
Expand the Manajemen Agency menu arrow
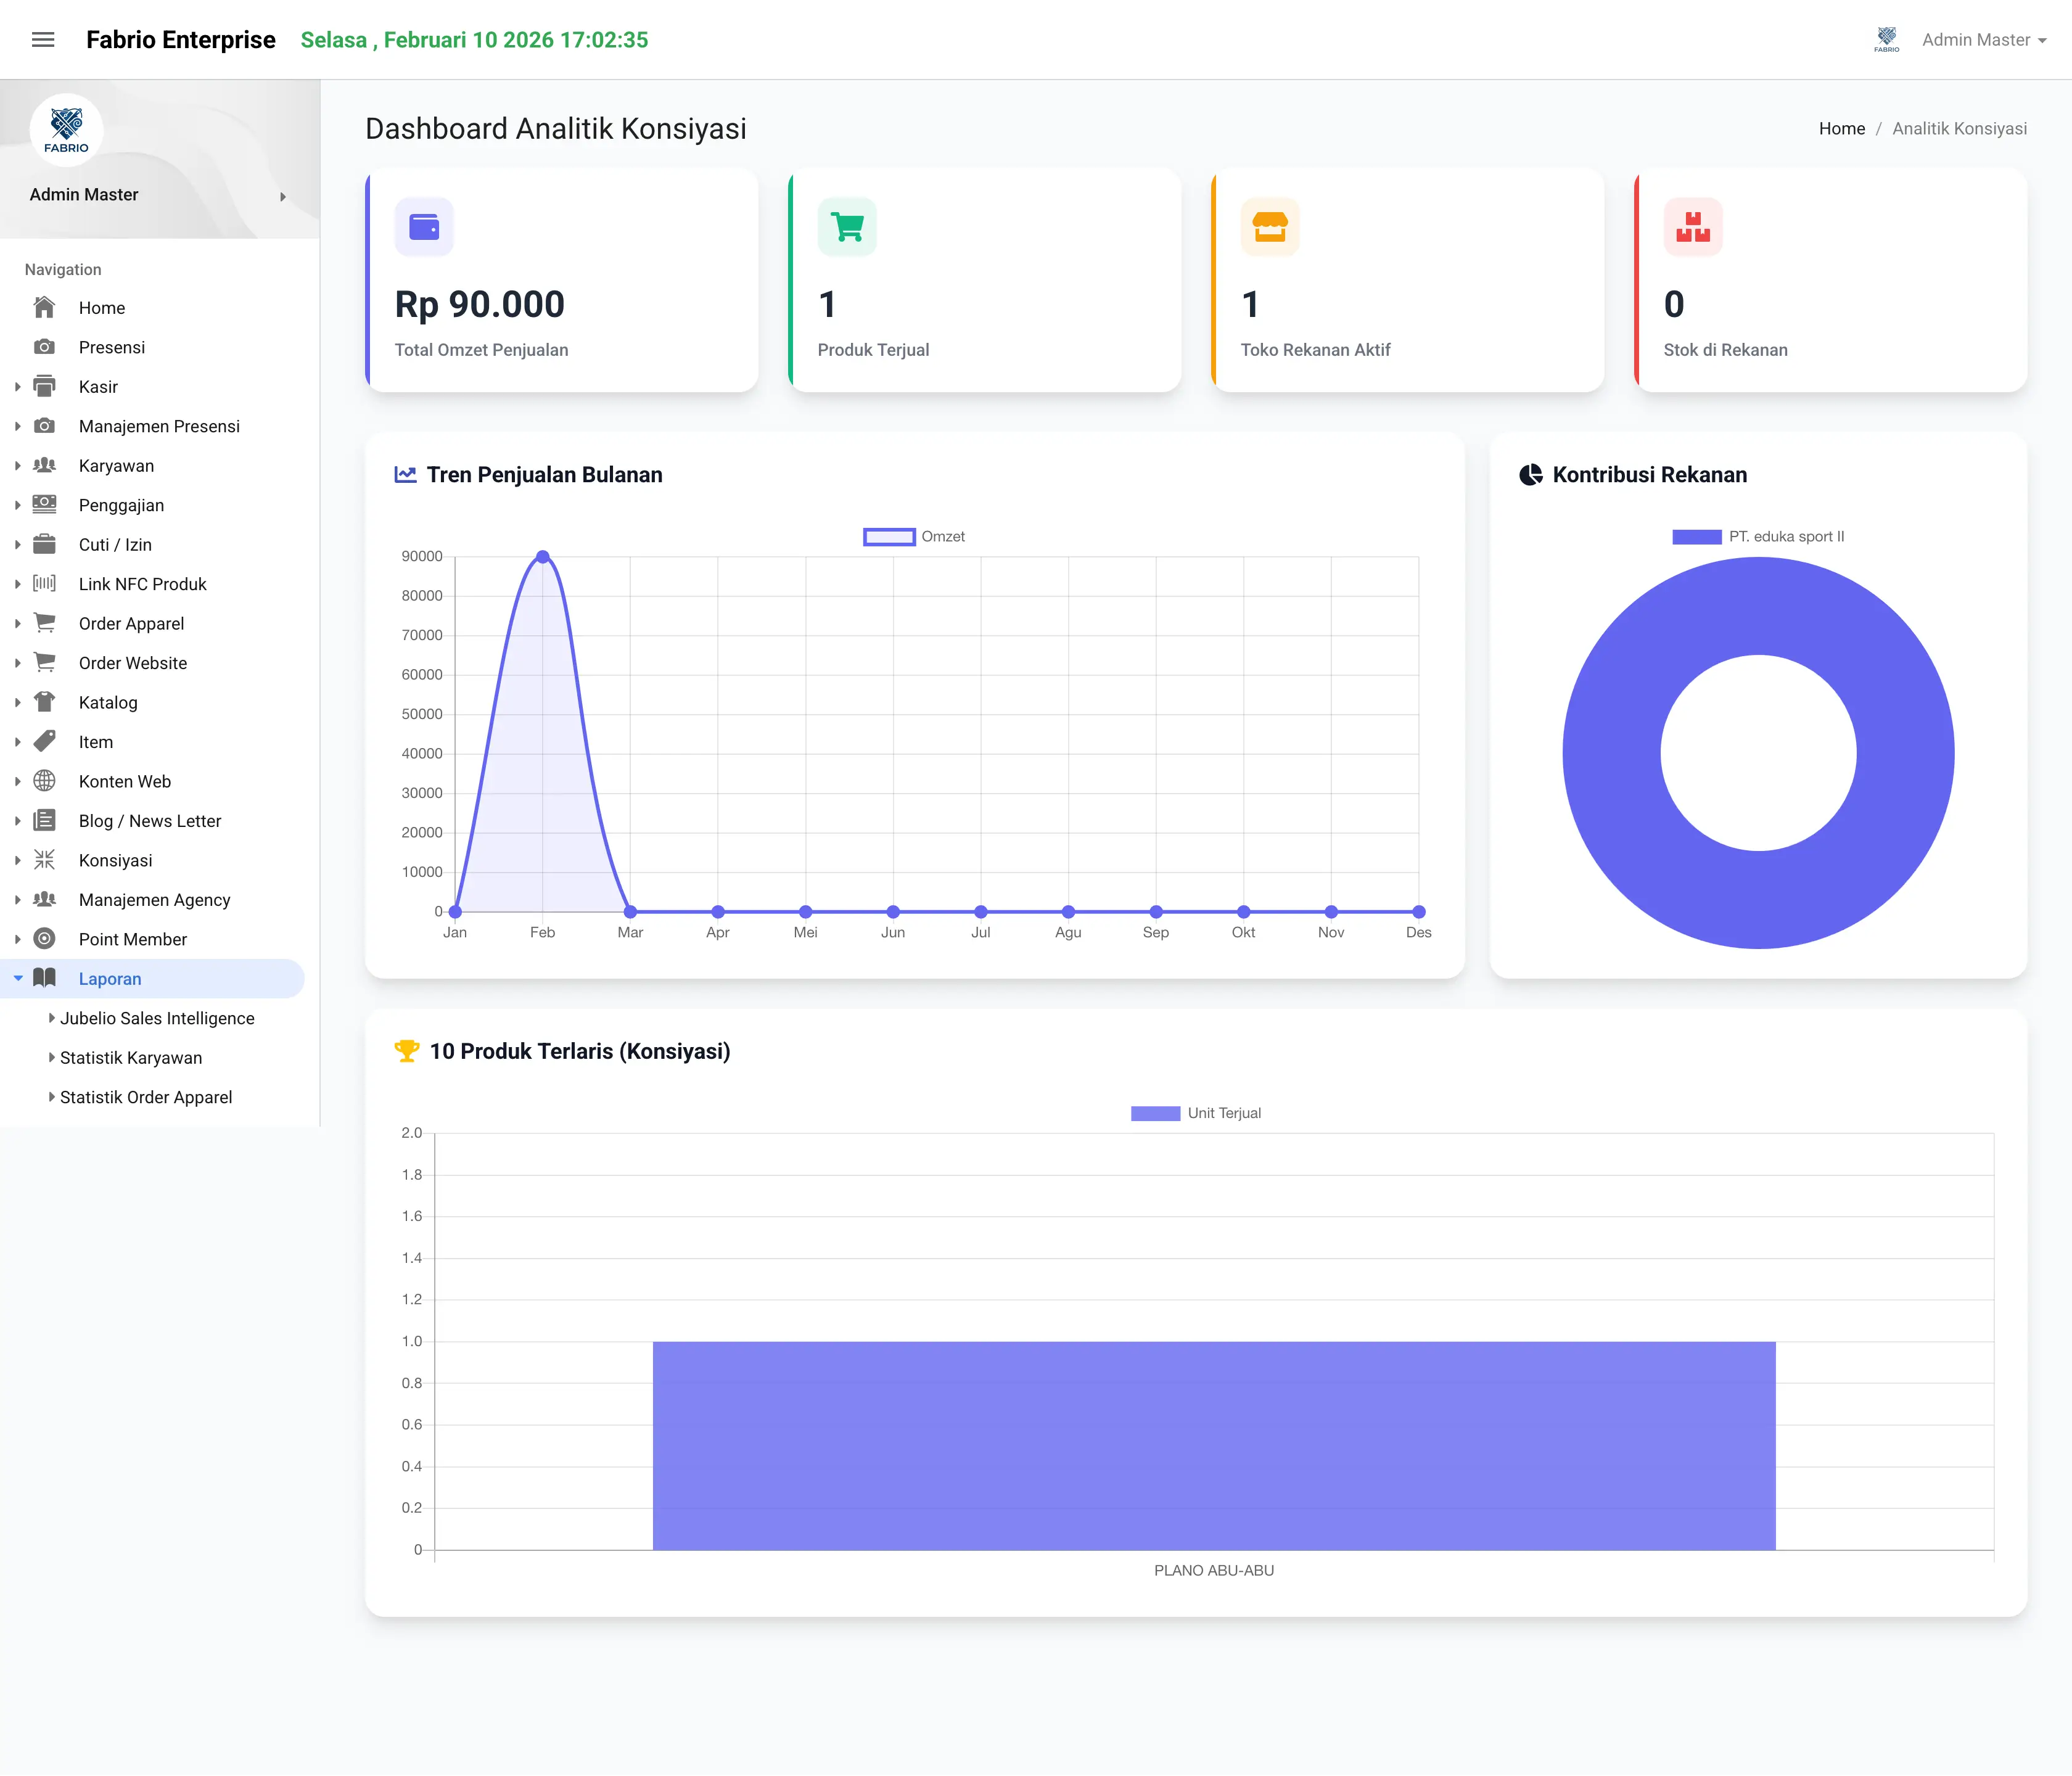[18, 900]
